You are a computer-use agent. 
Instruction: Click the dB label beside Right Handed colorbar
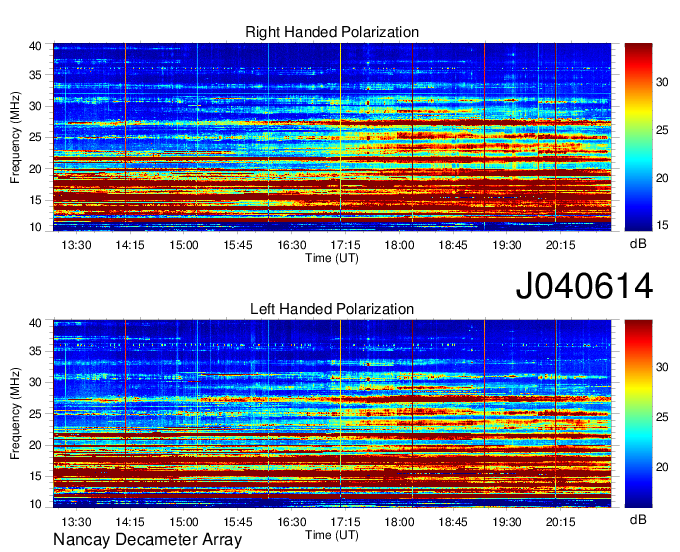[638, 244]
